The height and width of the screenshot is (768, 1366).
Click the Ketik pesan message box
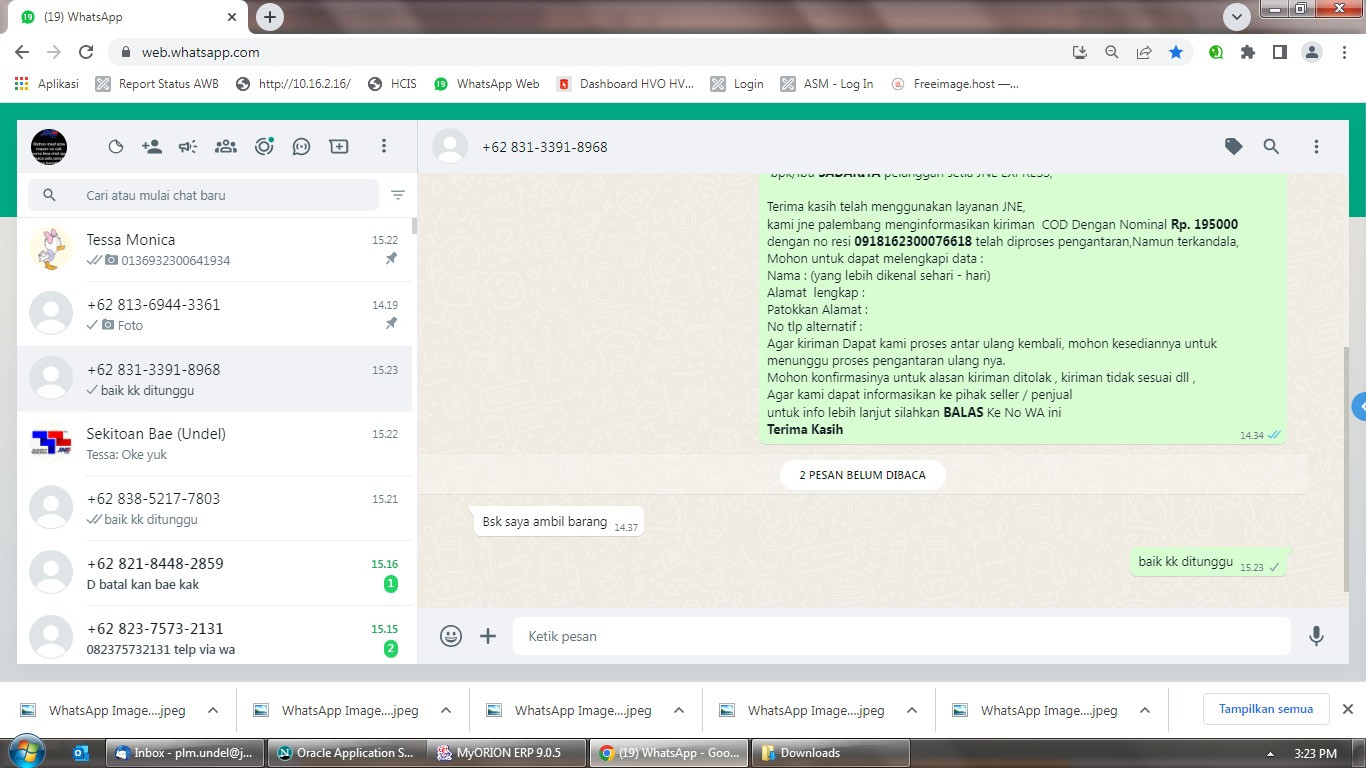tap(902, 636)
